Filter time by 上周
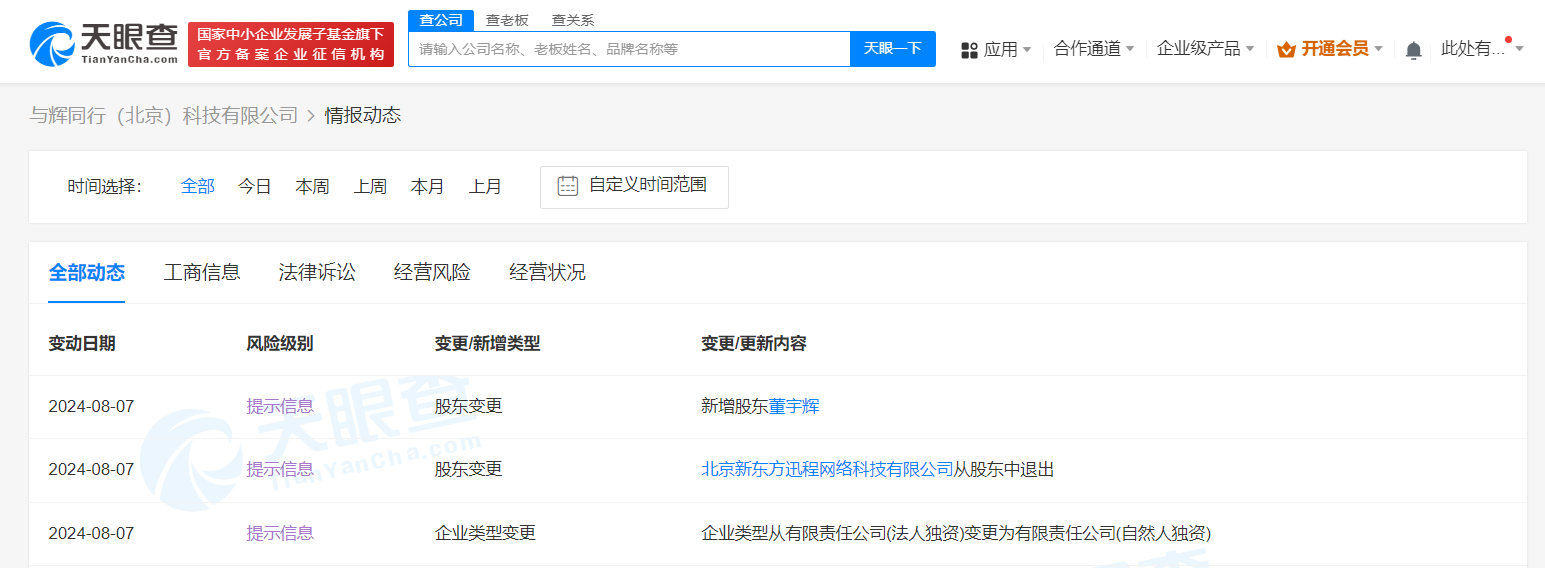The width and height of the screenshot is (1545, 568). click(370, 187)
